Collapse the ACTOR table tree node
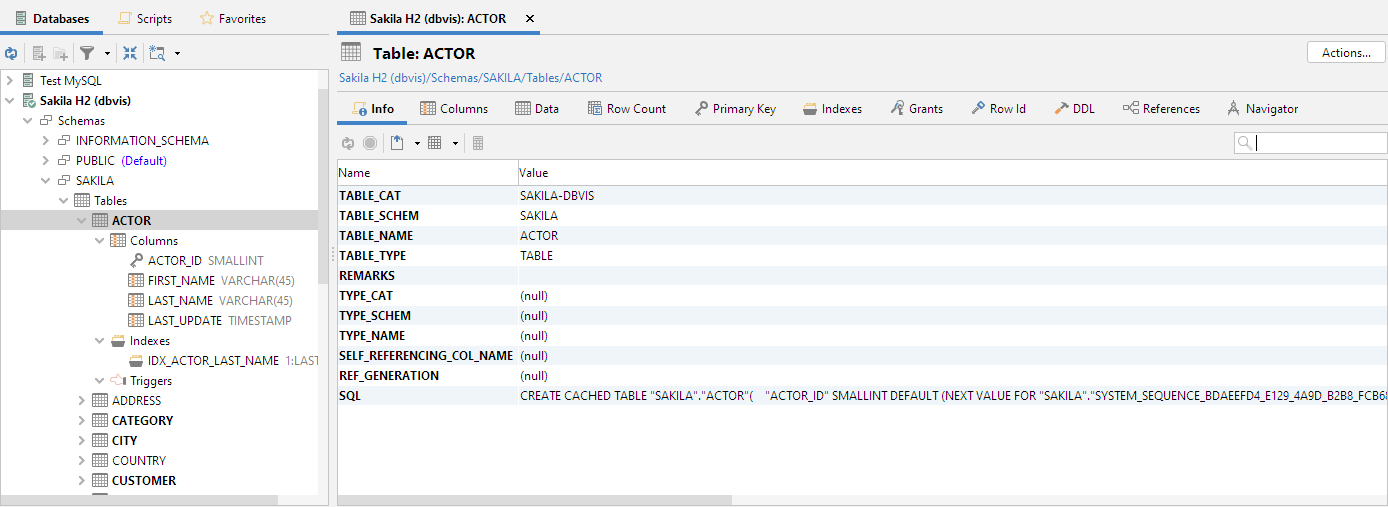 [82, 220]
